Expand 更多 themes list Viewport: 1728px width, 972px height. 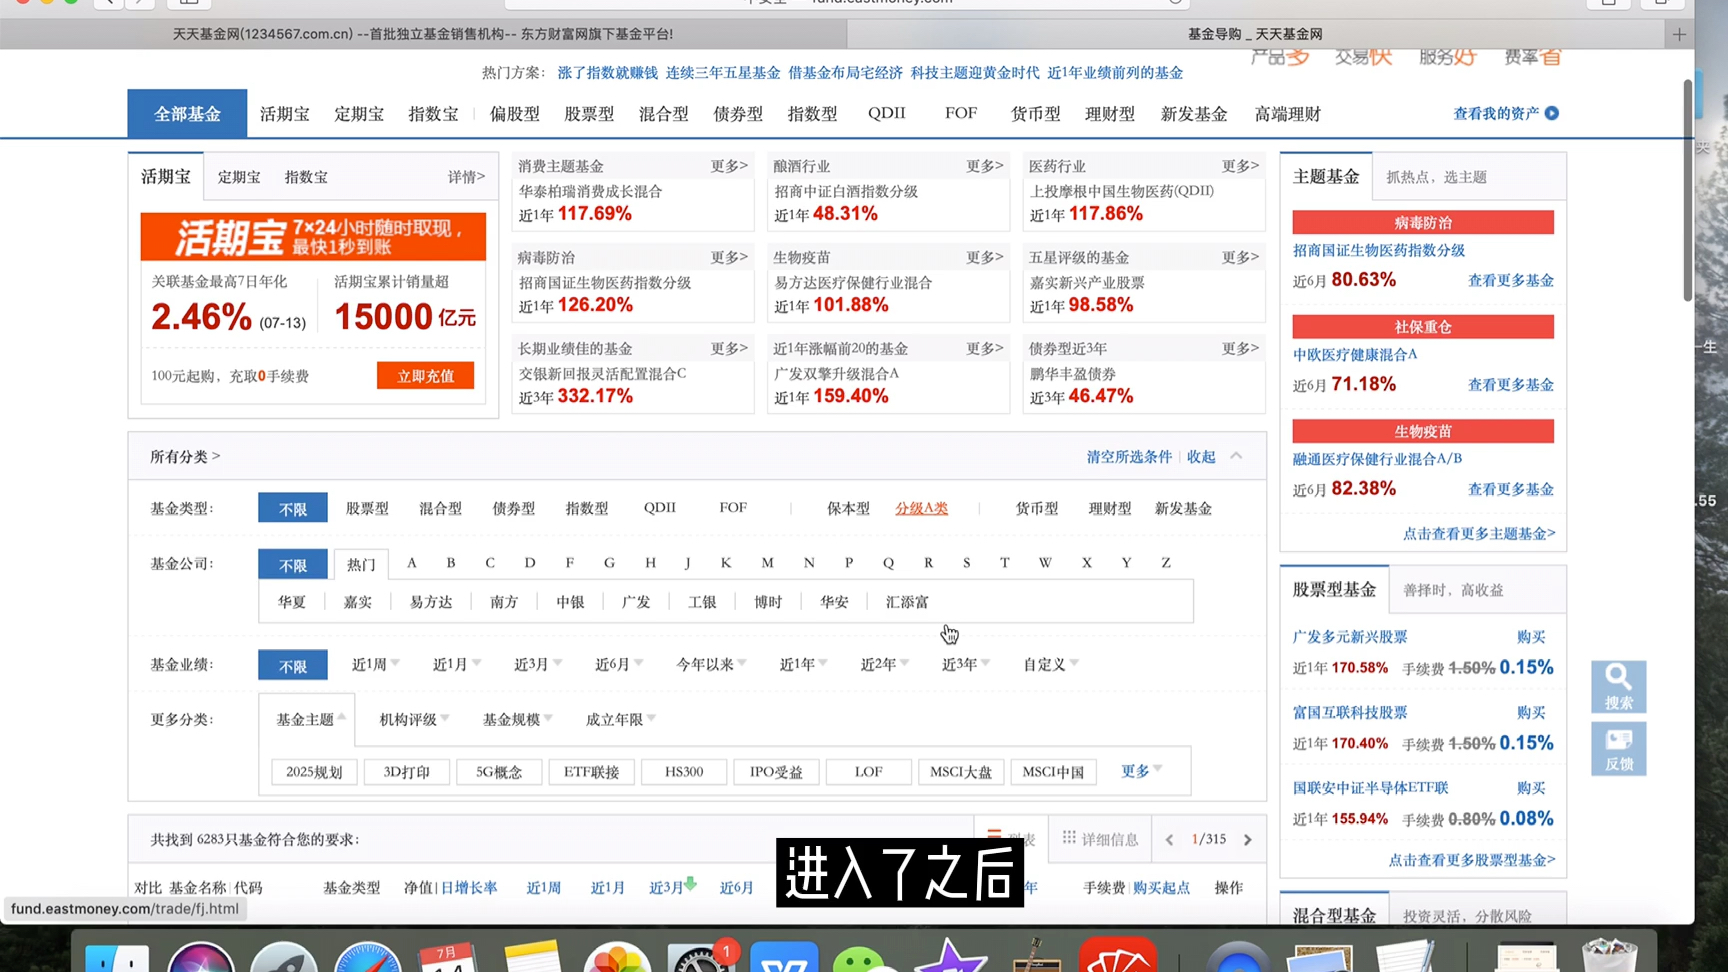1141,771
